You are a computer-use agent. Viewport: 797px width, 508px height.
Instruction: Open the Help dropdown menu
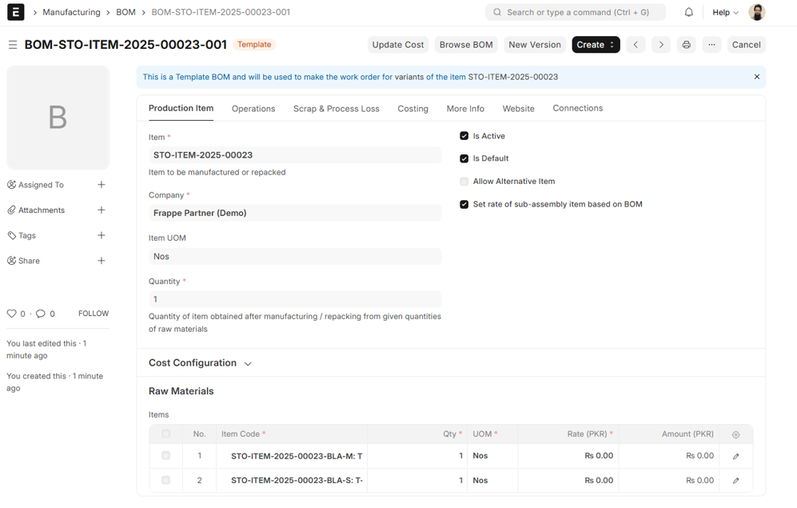coord(725,13)
